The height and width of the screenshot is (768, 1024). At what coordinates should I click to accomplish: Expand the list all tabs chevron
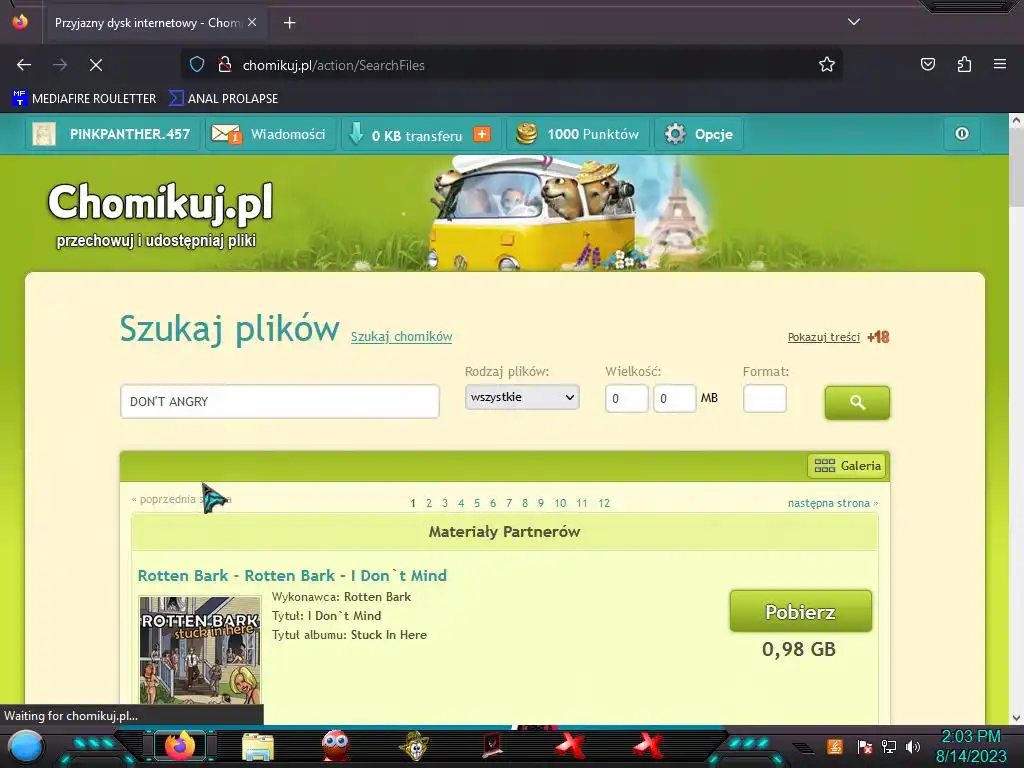pyautogui.click(x=854, y=22)
